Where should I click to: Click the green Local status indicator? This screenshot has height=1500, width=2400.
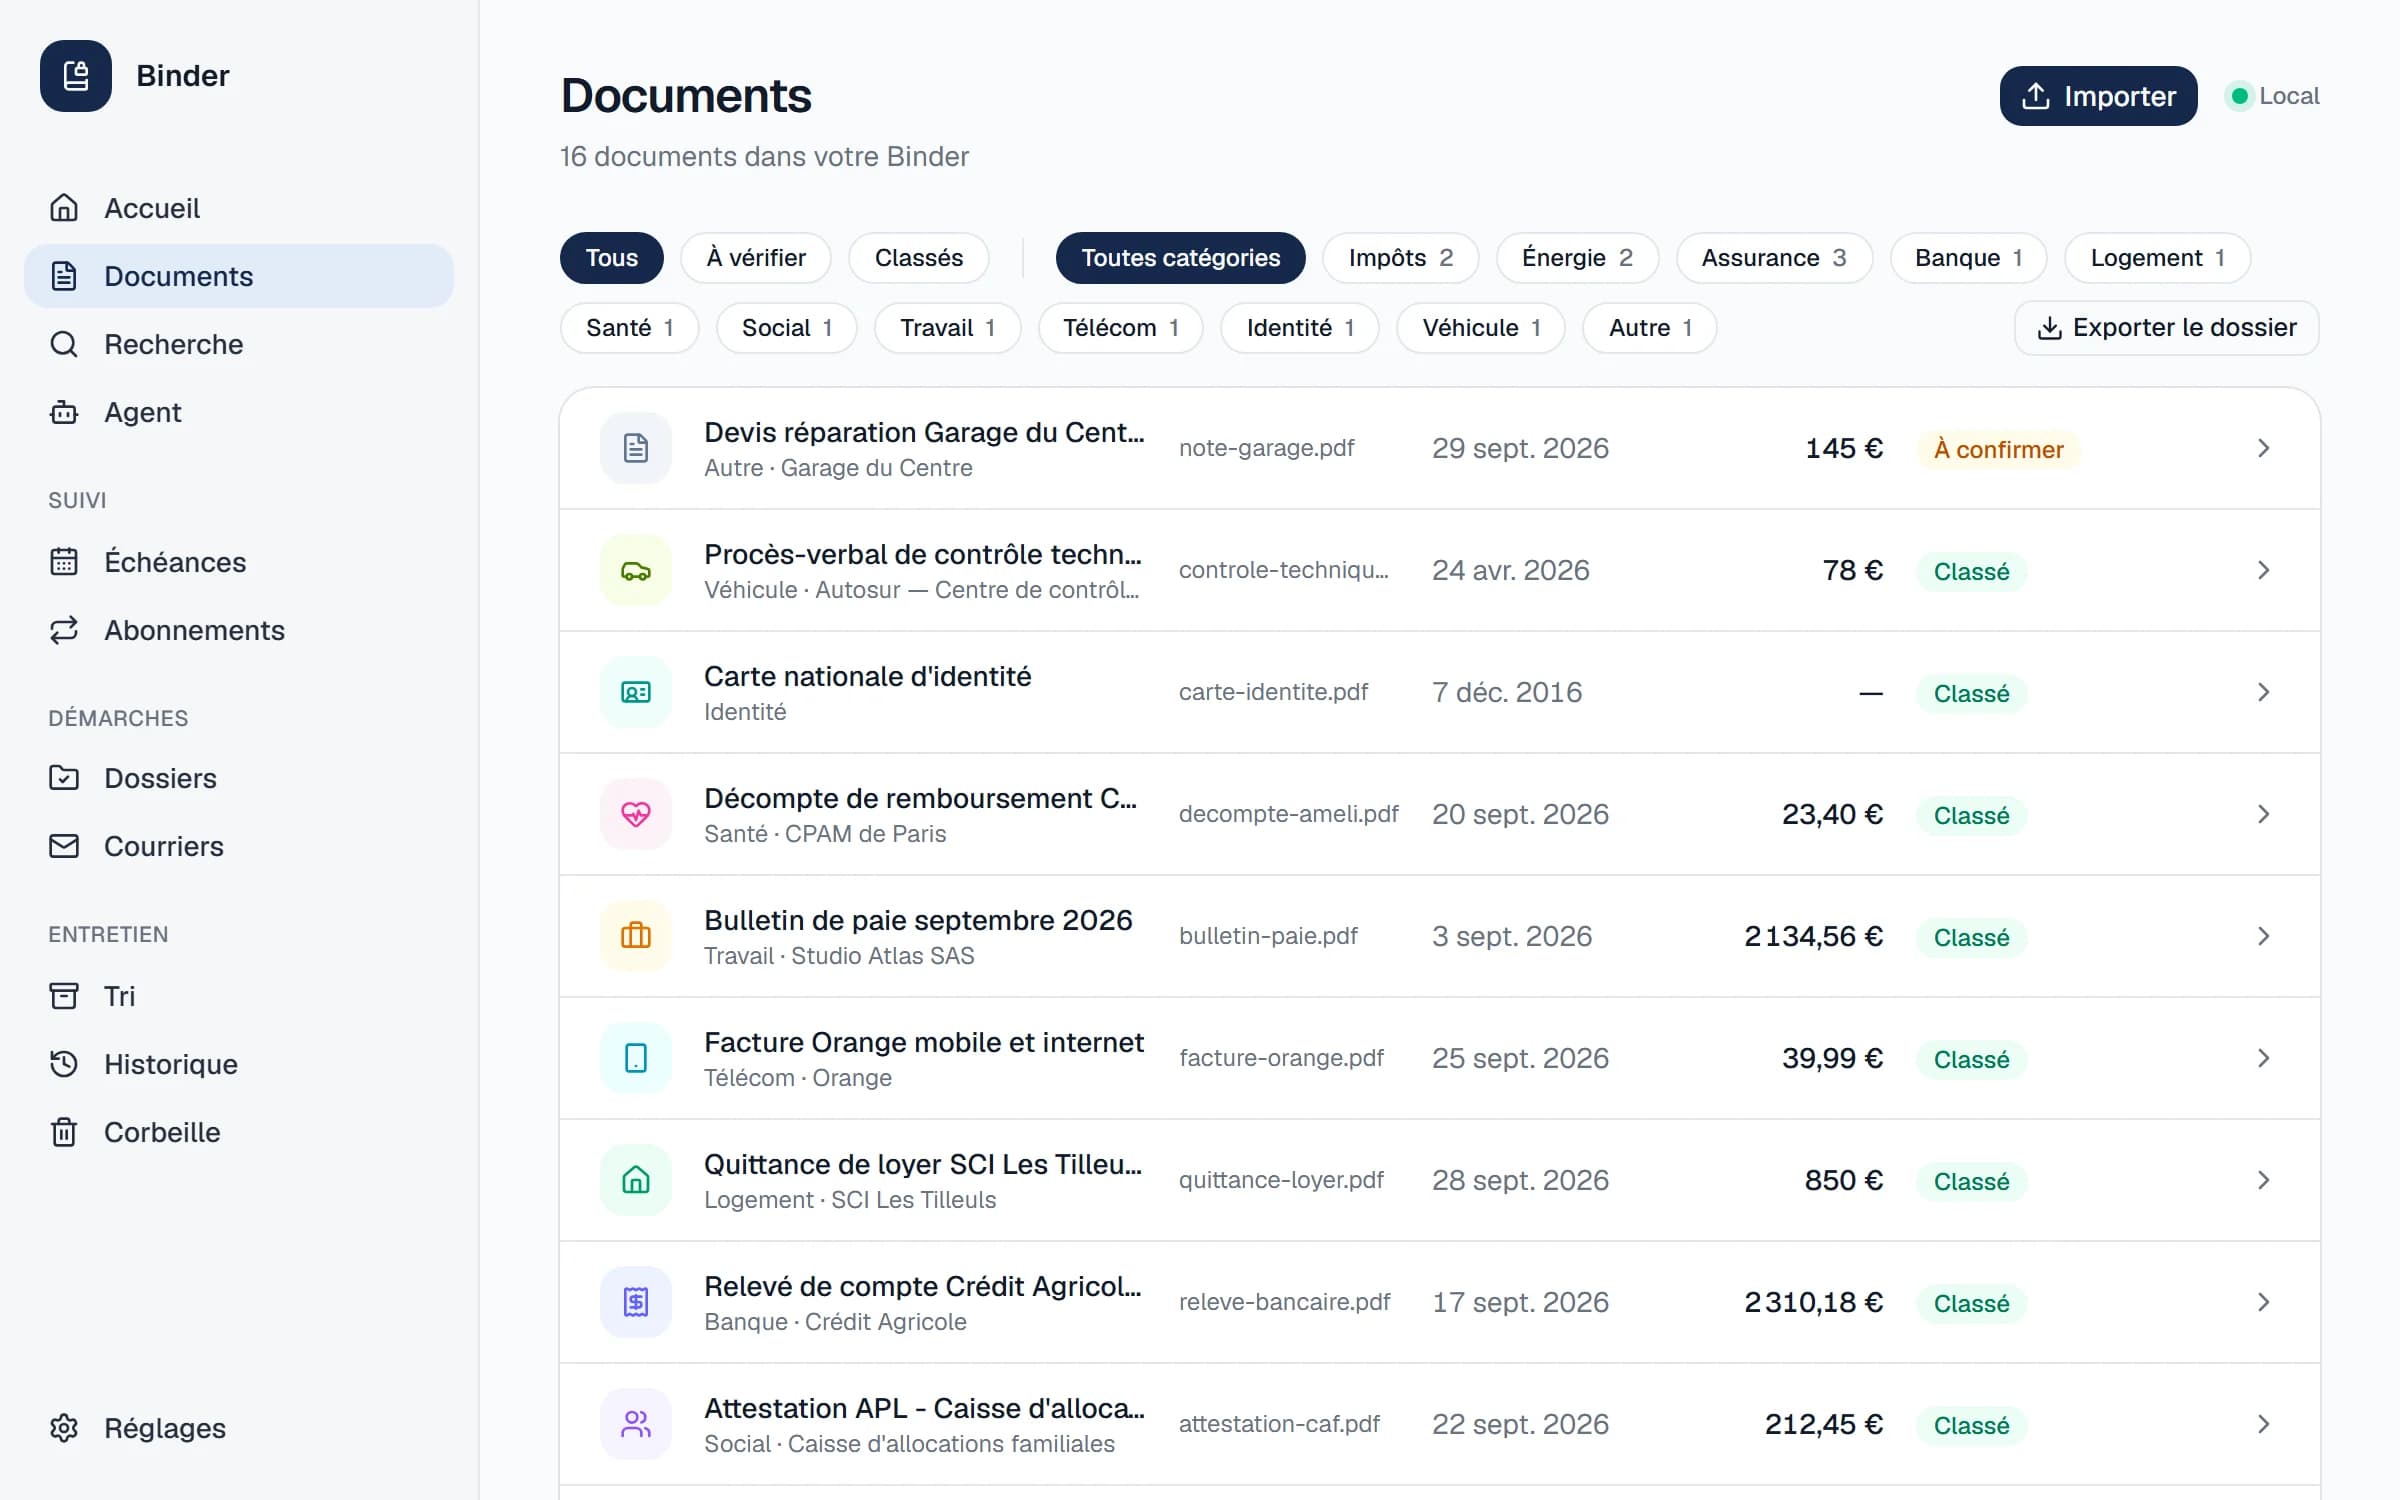click(2240, 96)
